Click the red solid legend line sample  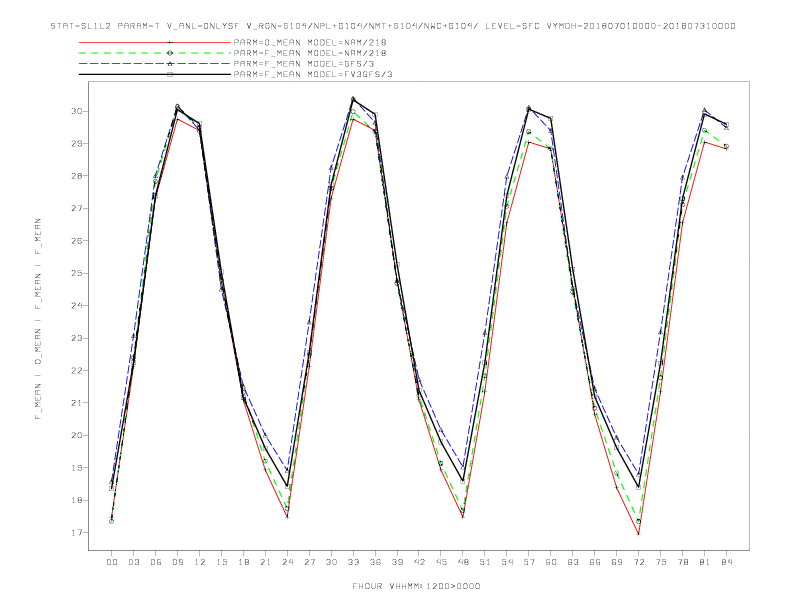155,42
